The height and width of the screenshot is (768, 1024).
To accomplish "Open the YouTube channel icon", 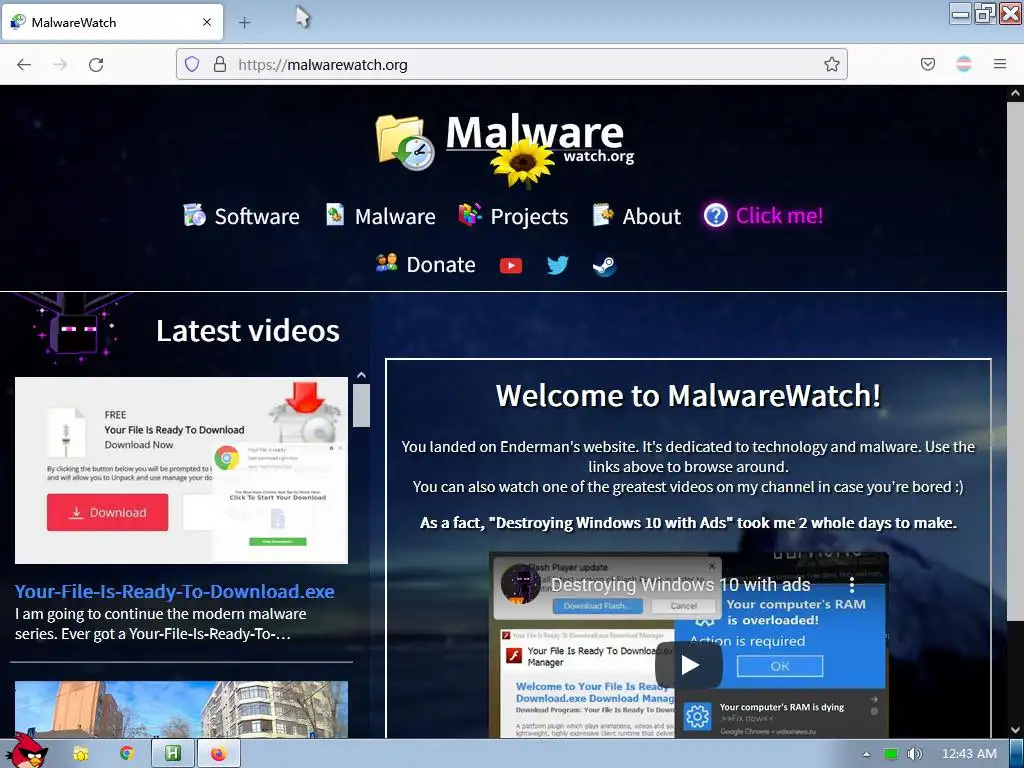I will (x=511, y=265).
